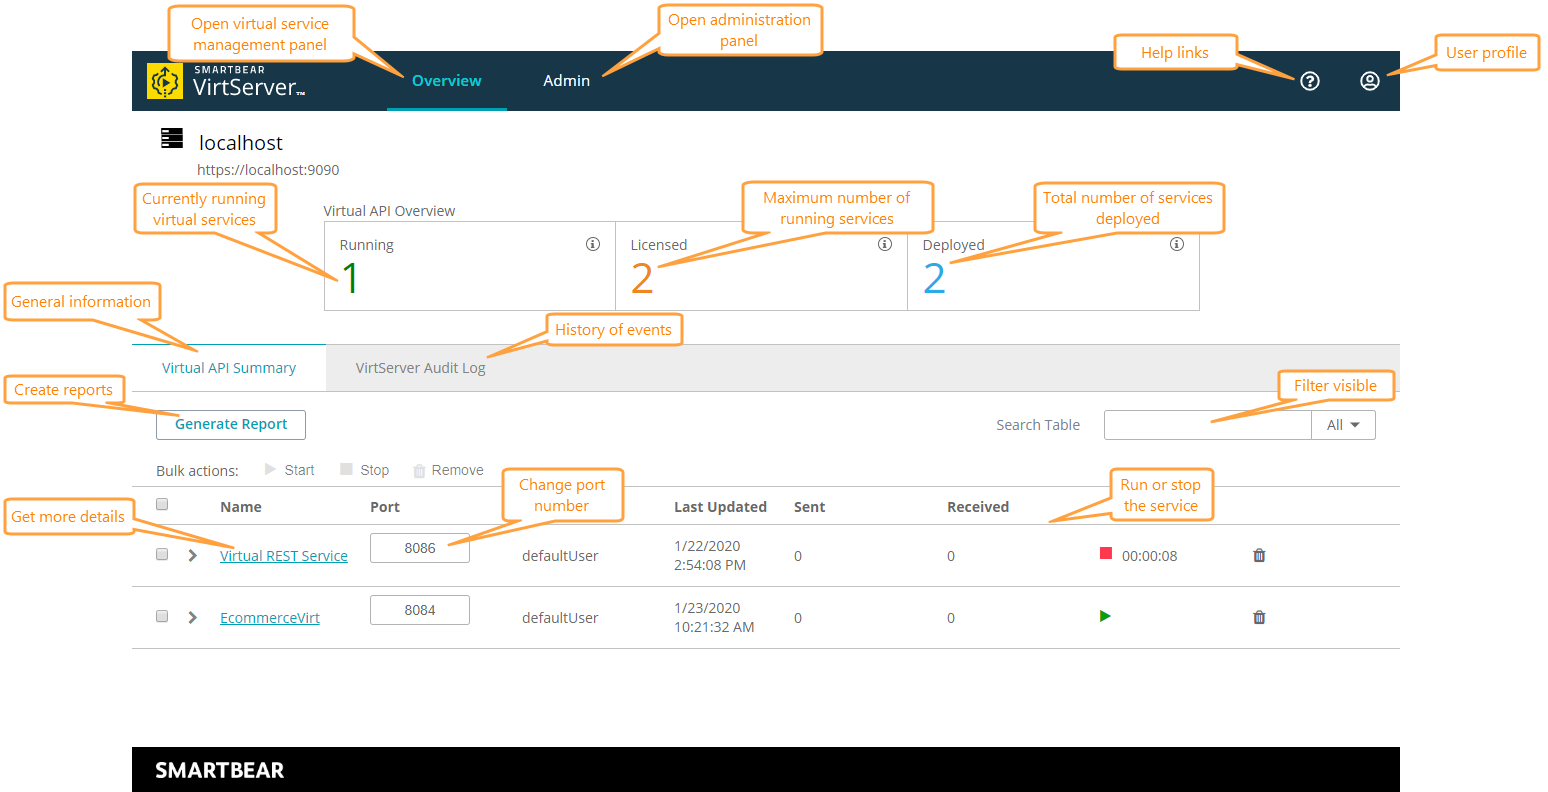Image resolution: width=1548 pixels, height=792 pixels.
Task: Click the Virtual API Overview label
Action: [390, 211]
